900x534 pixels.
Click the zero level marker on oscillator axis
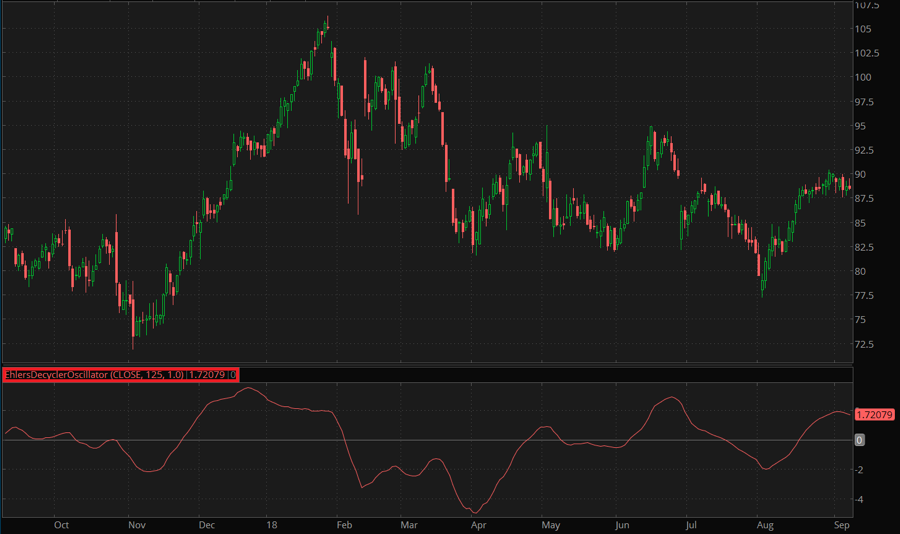click(x=860, y=440)
